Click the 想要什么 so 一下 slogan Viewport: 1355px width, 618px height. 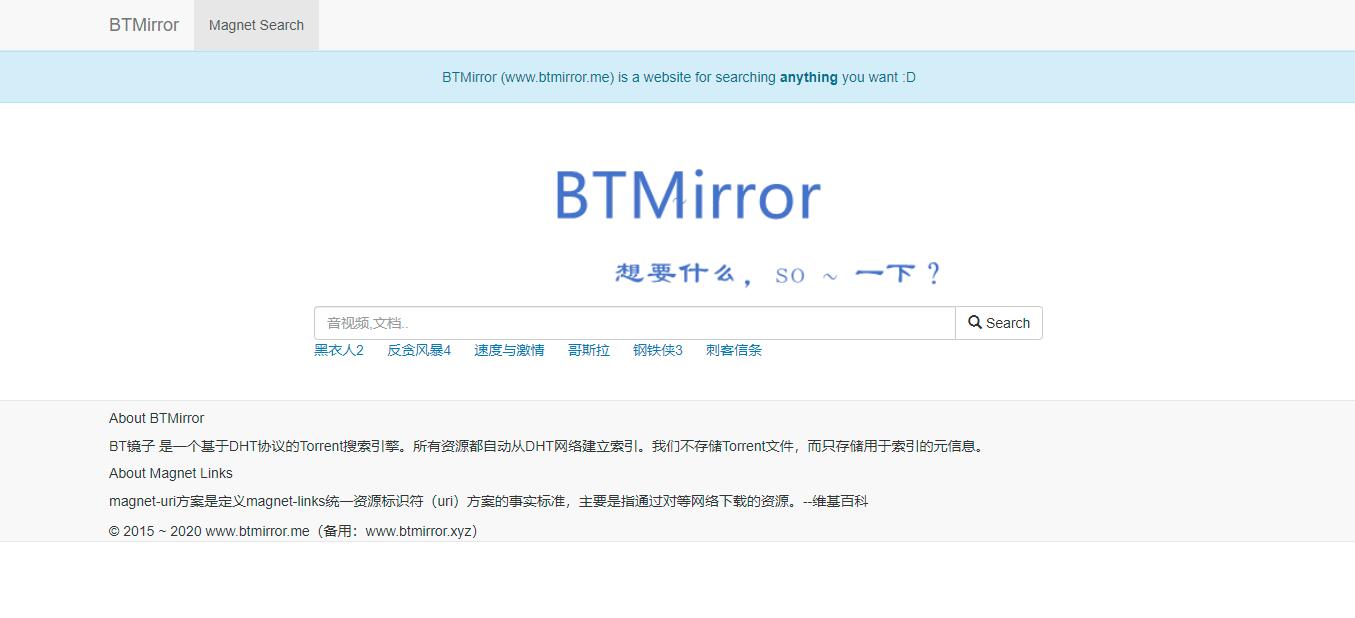click(779, 273)
